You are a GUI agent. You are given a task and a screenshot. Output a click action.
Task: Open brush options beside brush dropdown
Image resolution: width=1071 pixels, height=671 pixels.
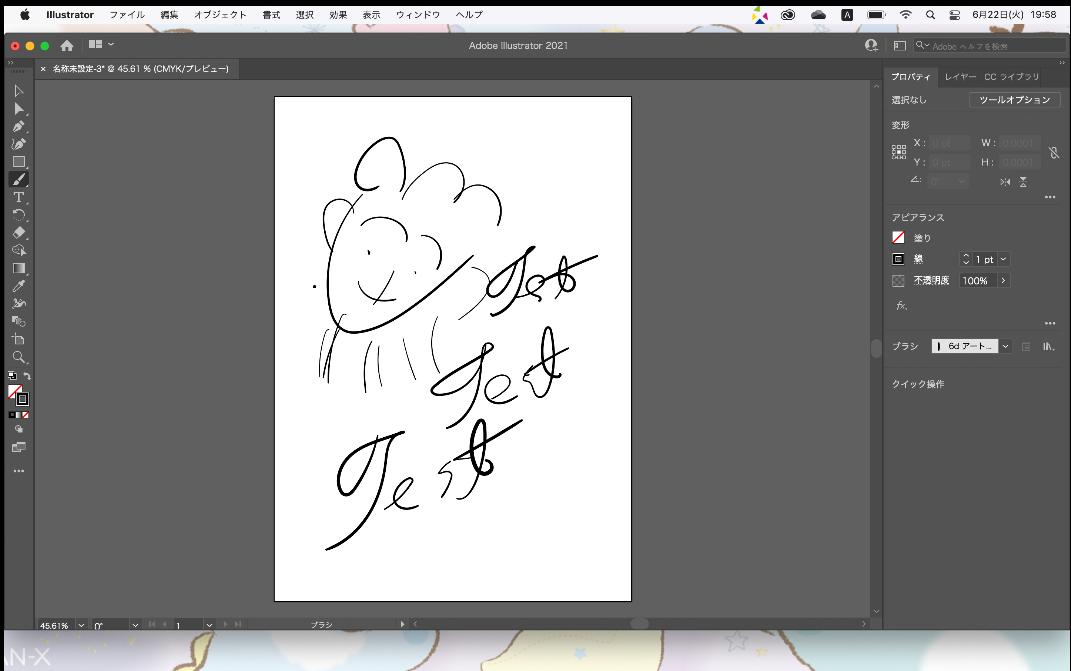[1026, 346]
